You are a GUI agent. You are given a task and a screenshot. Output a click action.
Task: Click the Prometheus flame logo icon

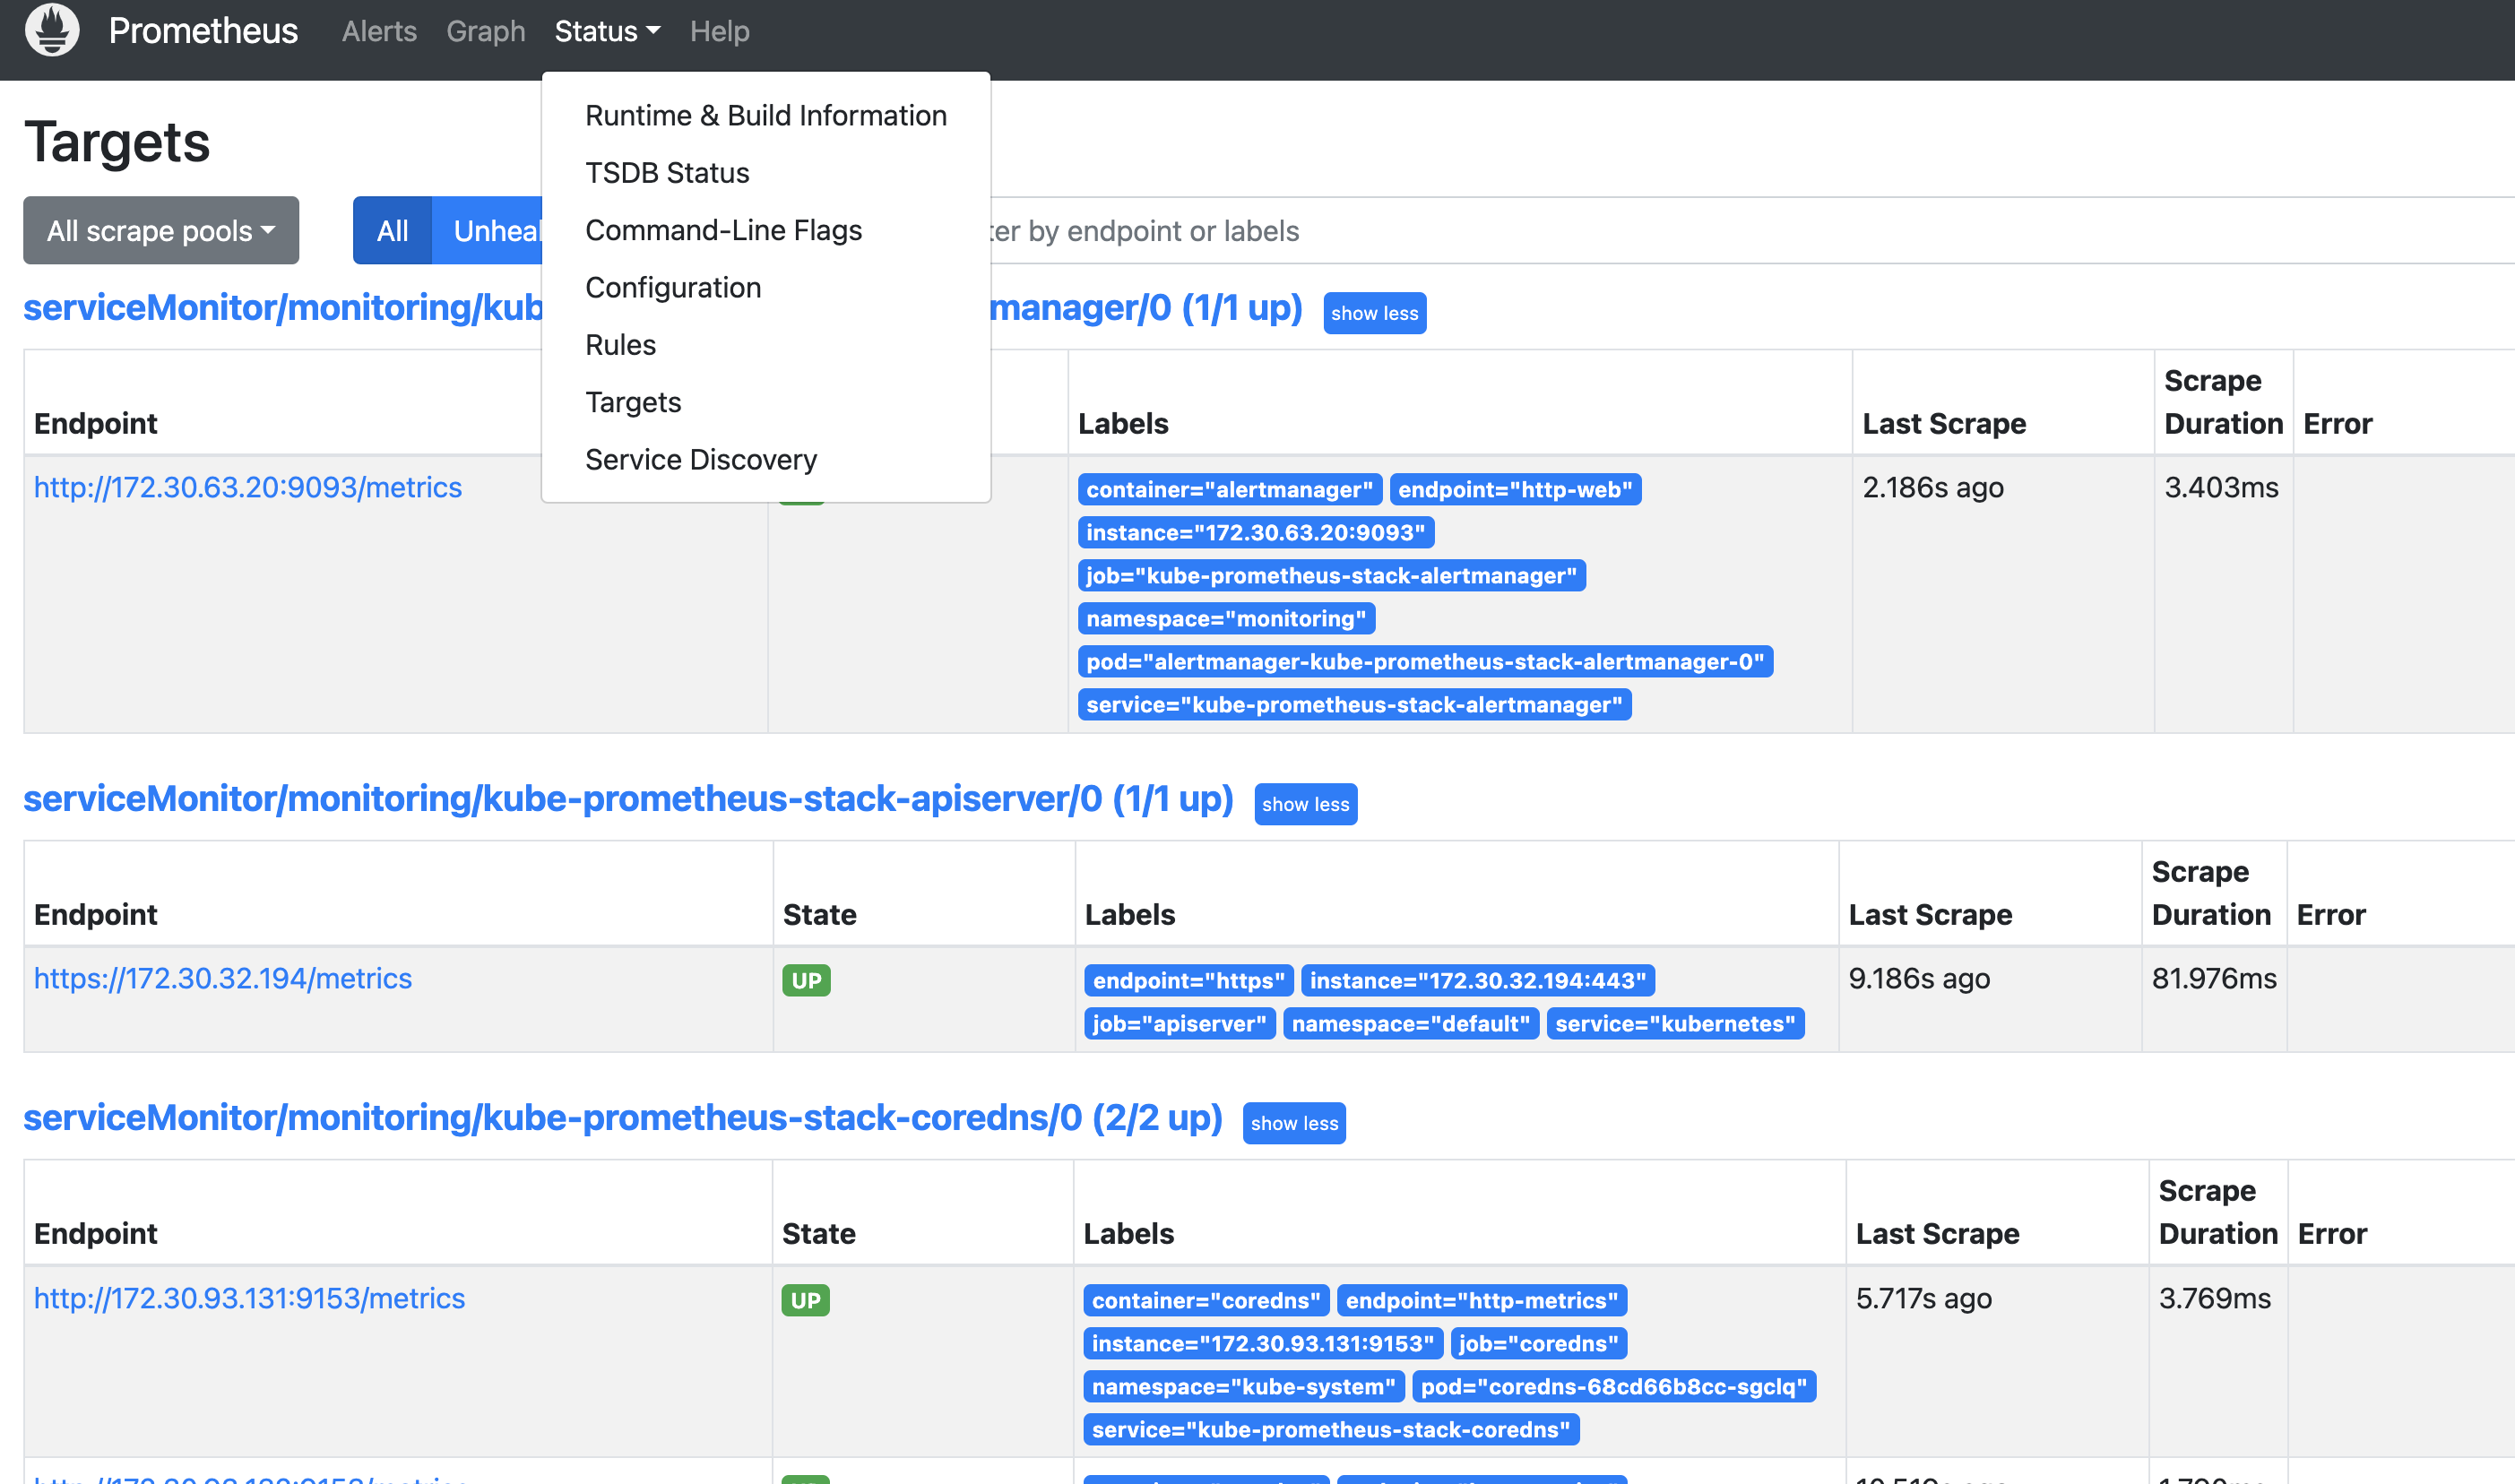point(52,30)
